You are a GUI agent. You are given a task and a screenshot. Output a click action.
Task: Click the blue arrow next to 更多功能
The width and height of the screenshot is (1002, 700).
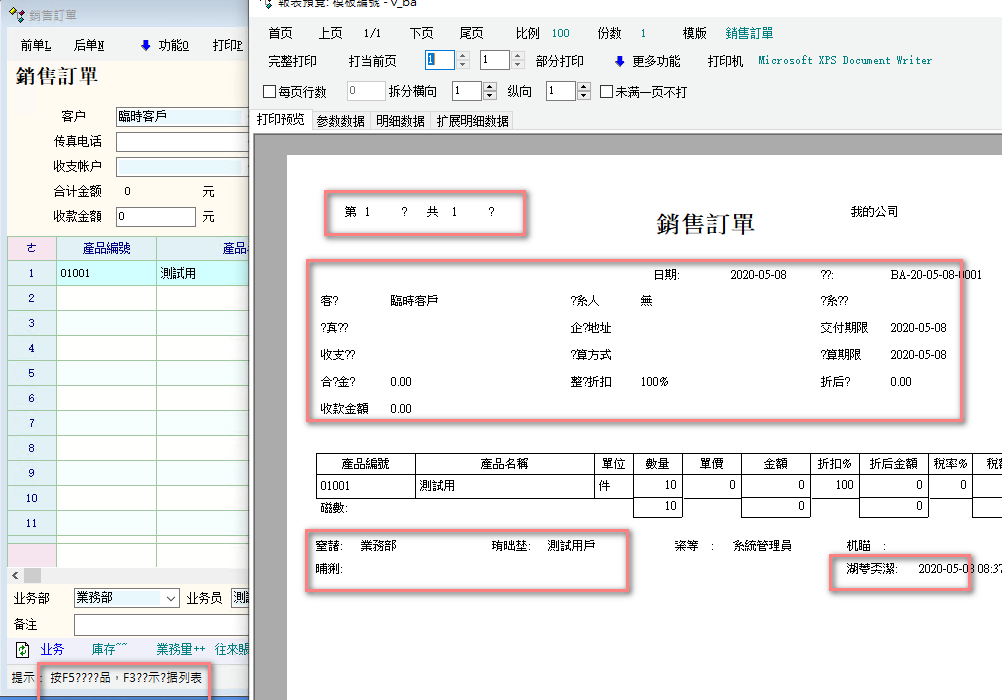(620, 61)
